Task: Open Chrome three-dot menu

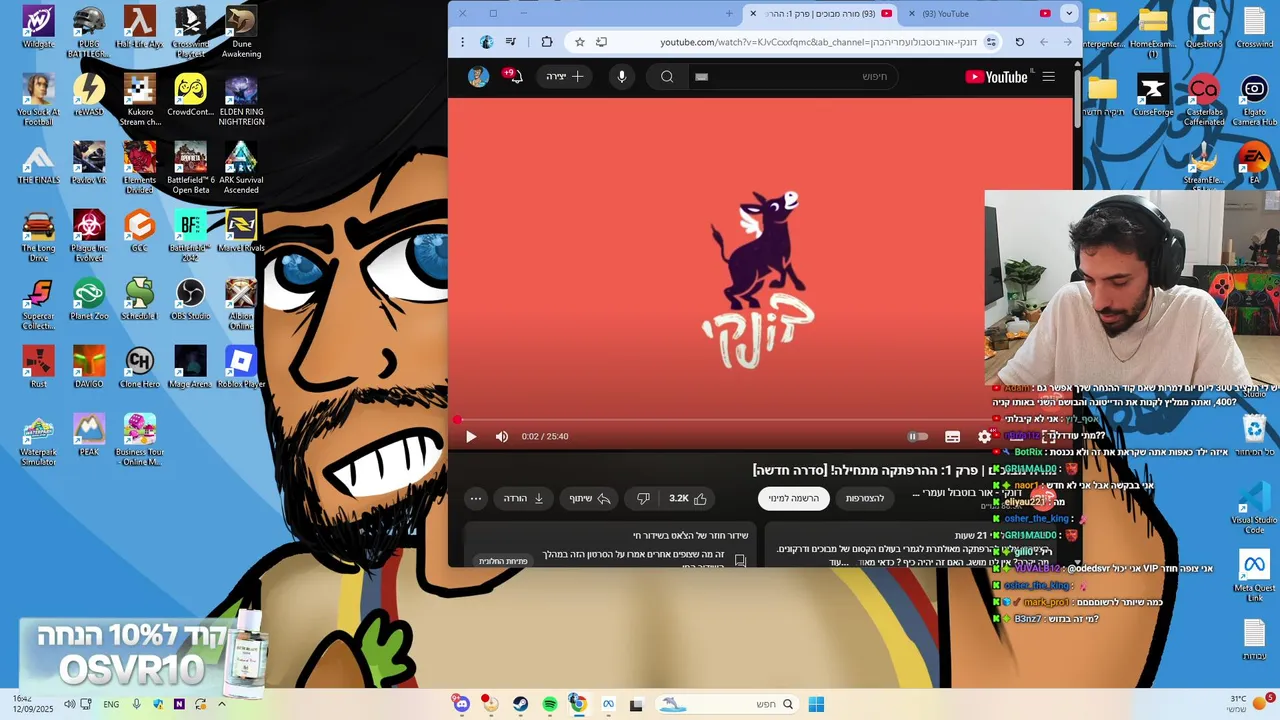Action: [x=462, y=42]
